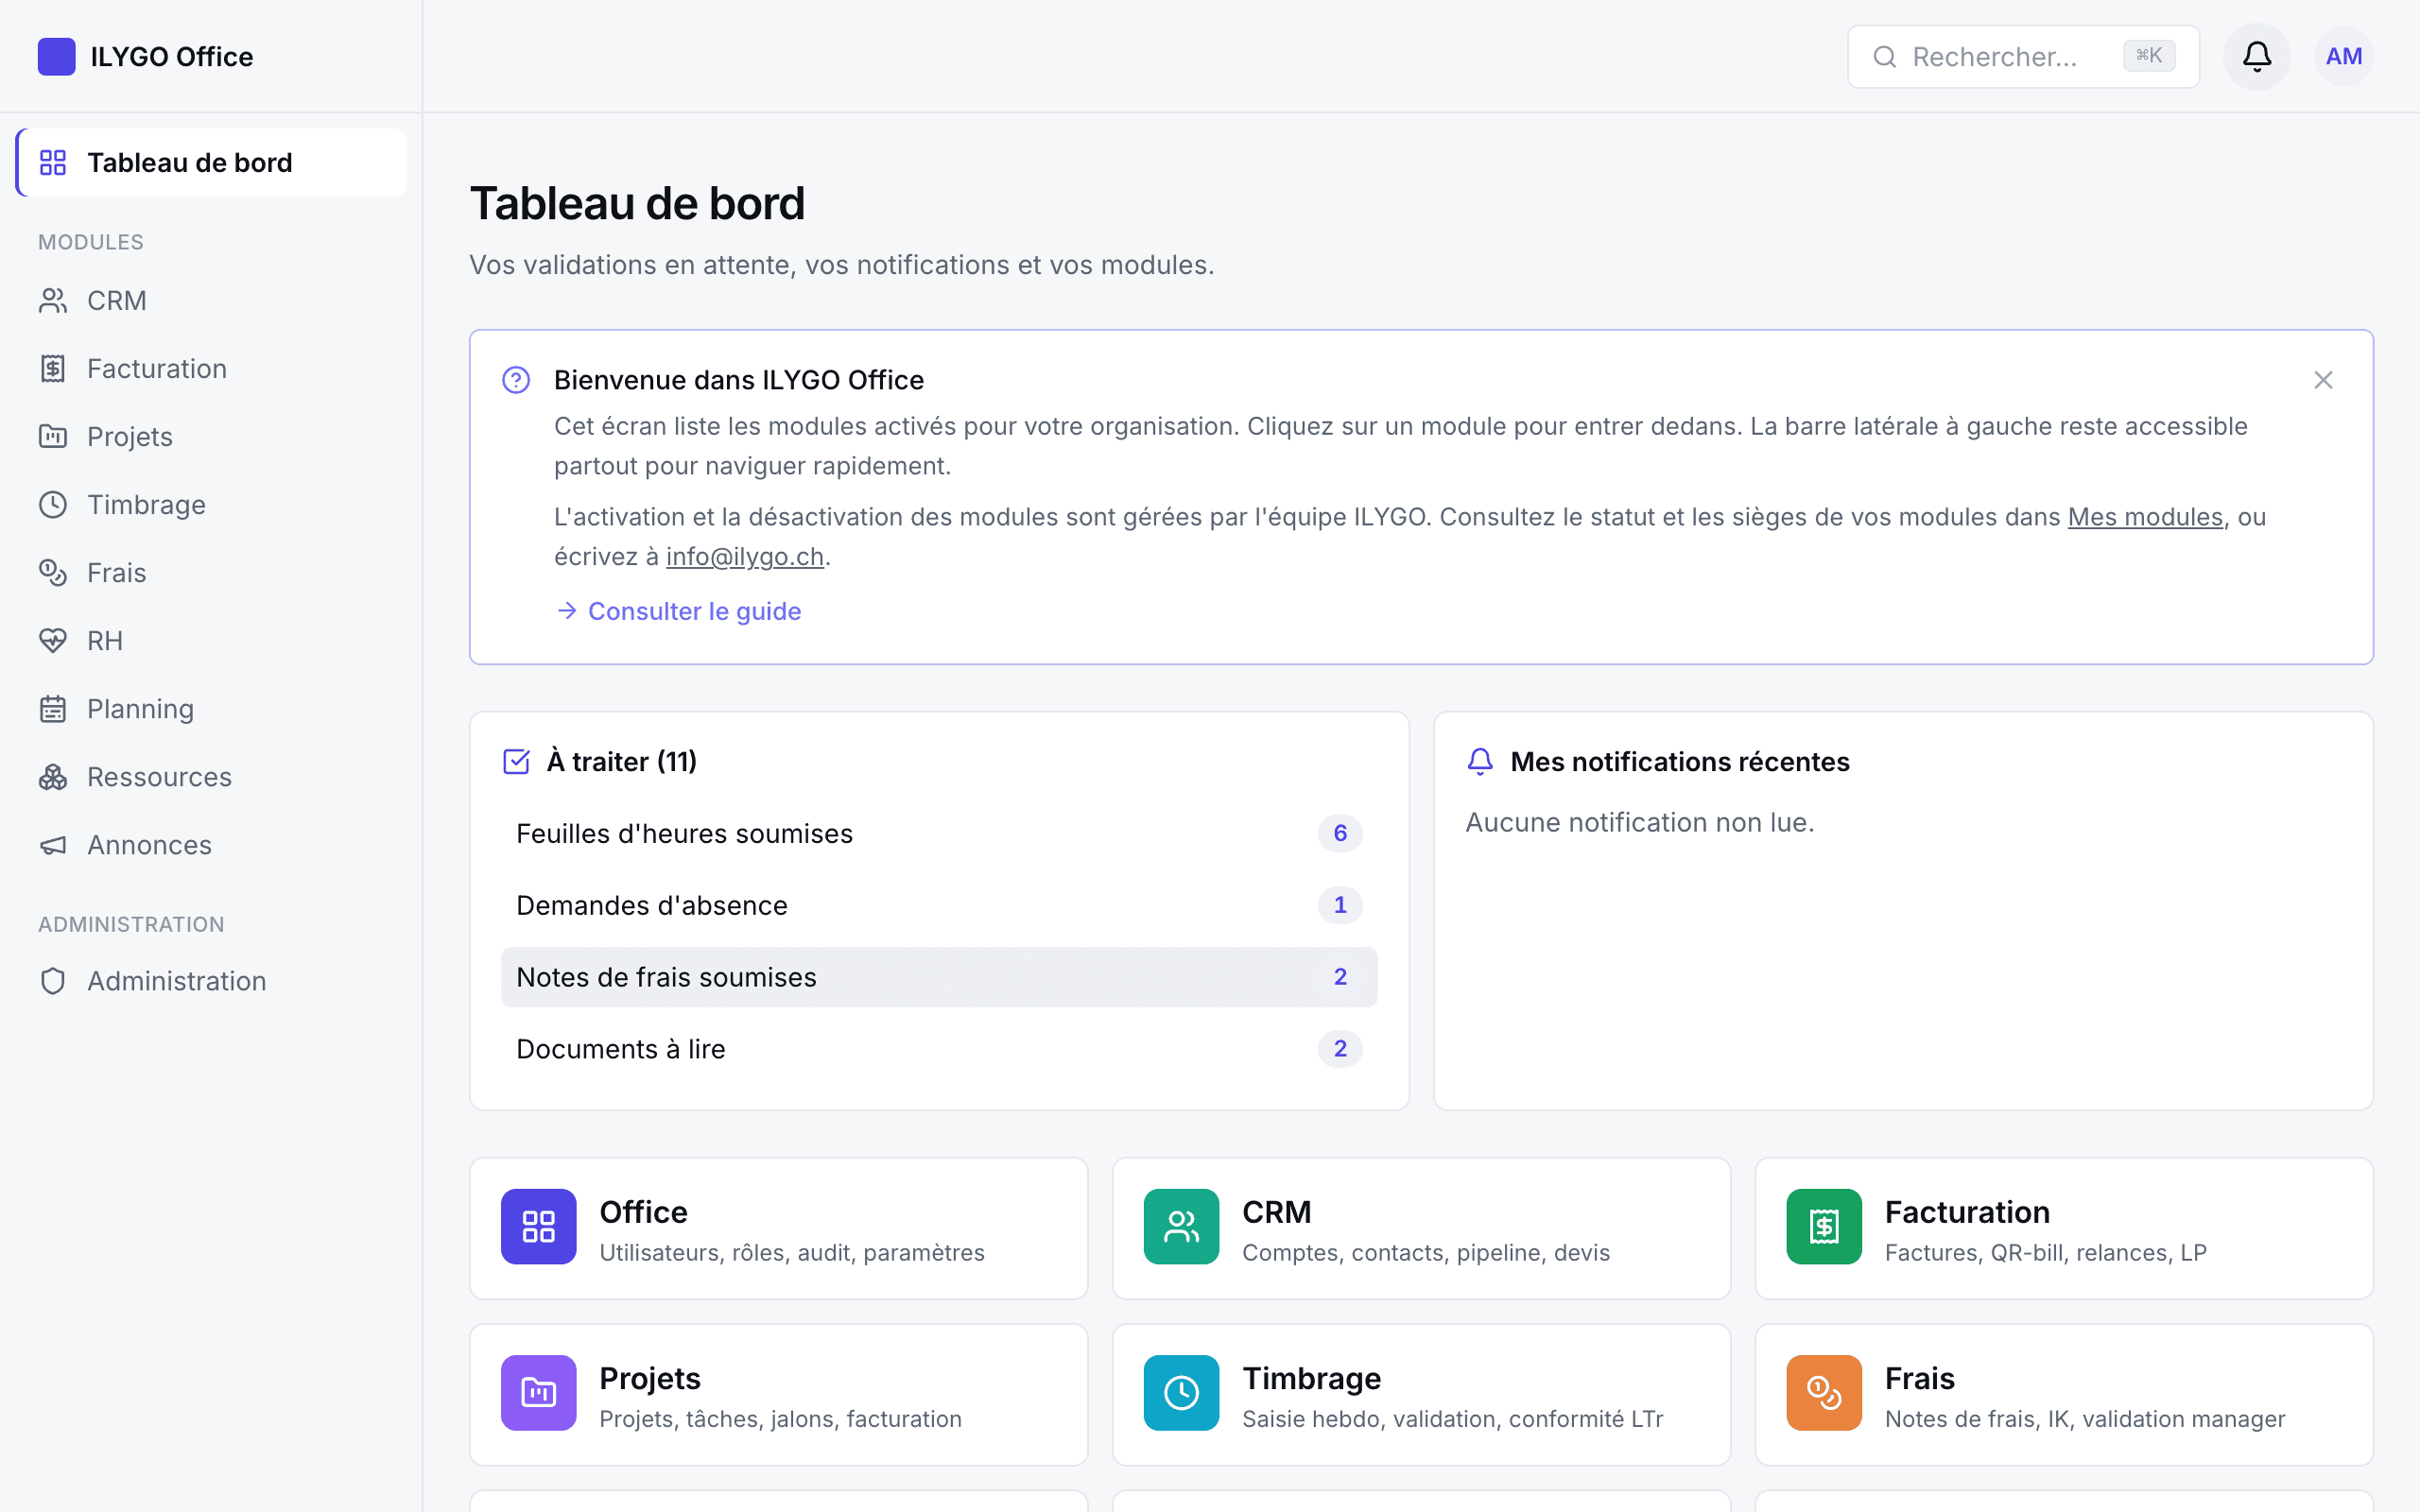This screenshot has height=1512, width=2420.
Task: Open the CRM module card title
Action: pos(1277,1212)
